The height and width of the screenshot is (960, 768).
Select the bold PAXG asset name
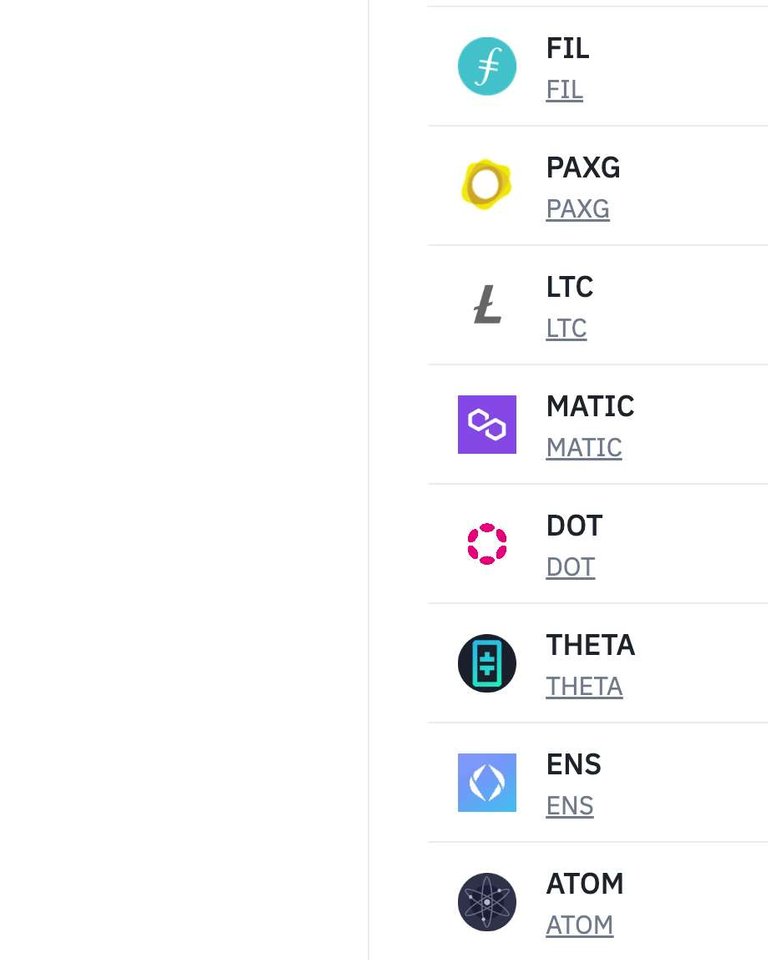click(583, 167)
